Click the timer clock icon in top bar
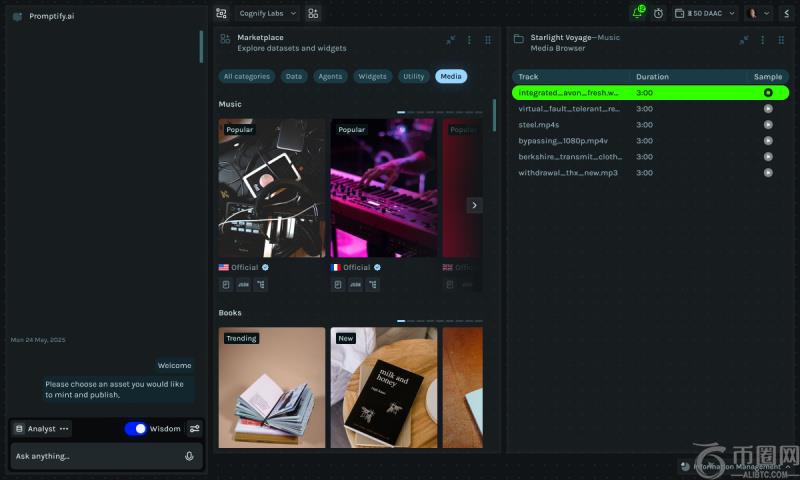This screenshot has width=800, height=480. click(x=658, y=13)
